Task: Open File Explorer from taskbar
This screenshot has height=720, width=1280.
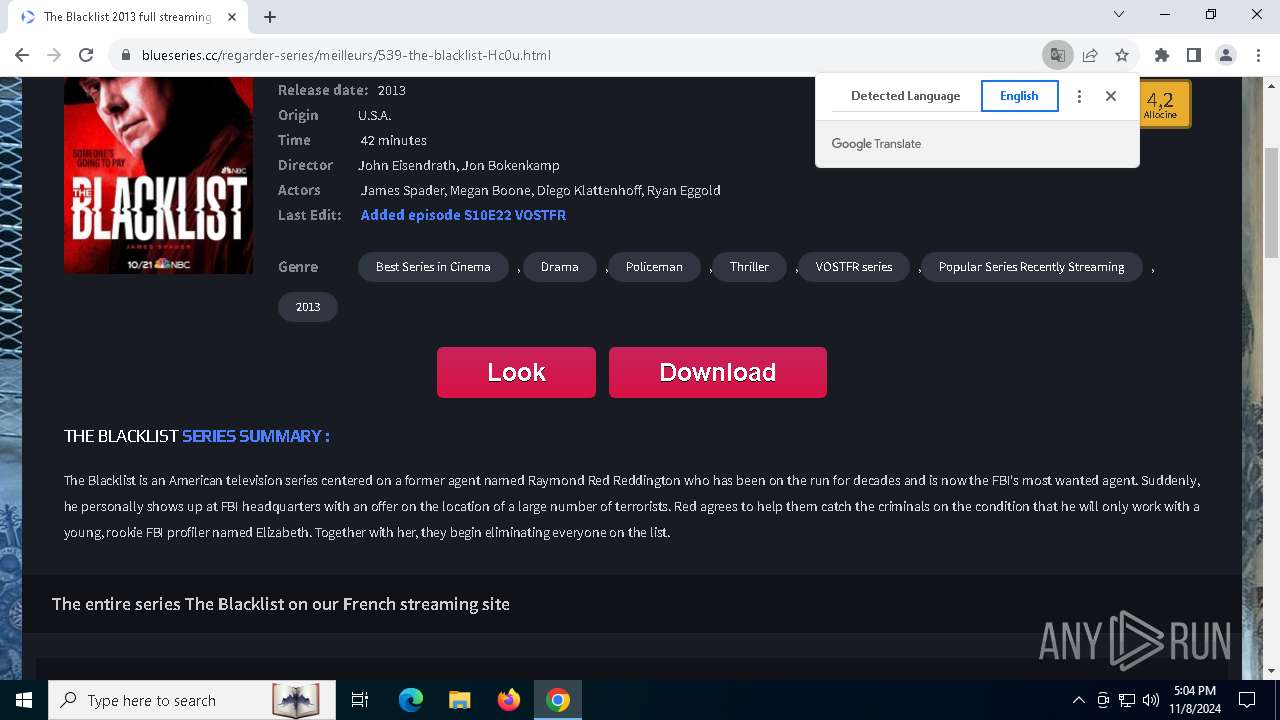Action: [460, 700]
